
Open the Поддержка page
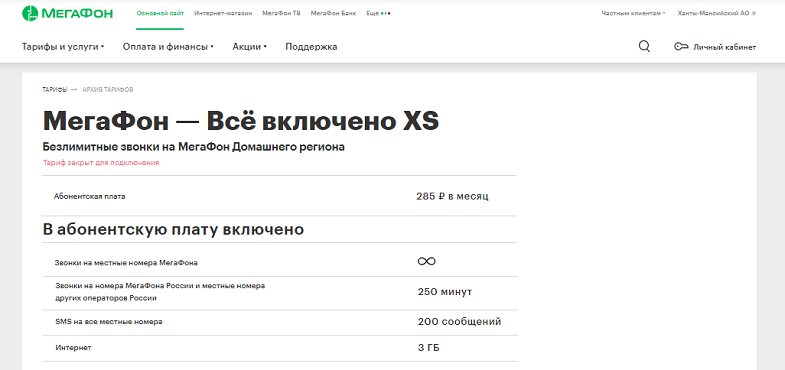point(311,47)
